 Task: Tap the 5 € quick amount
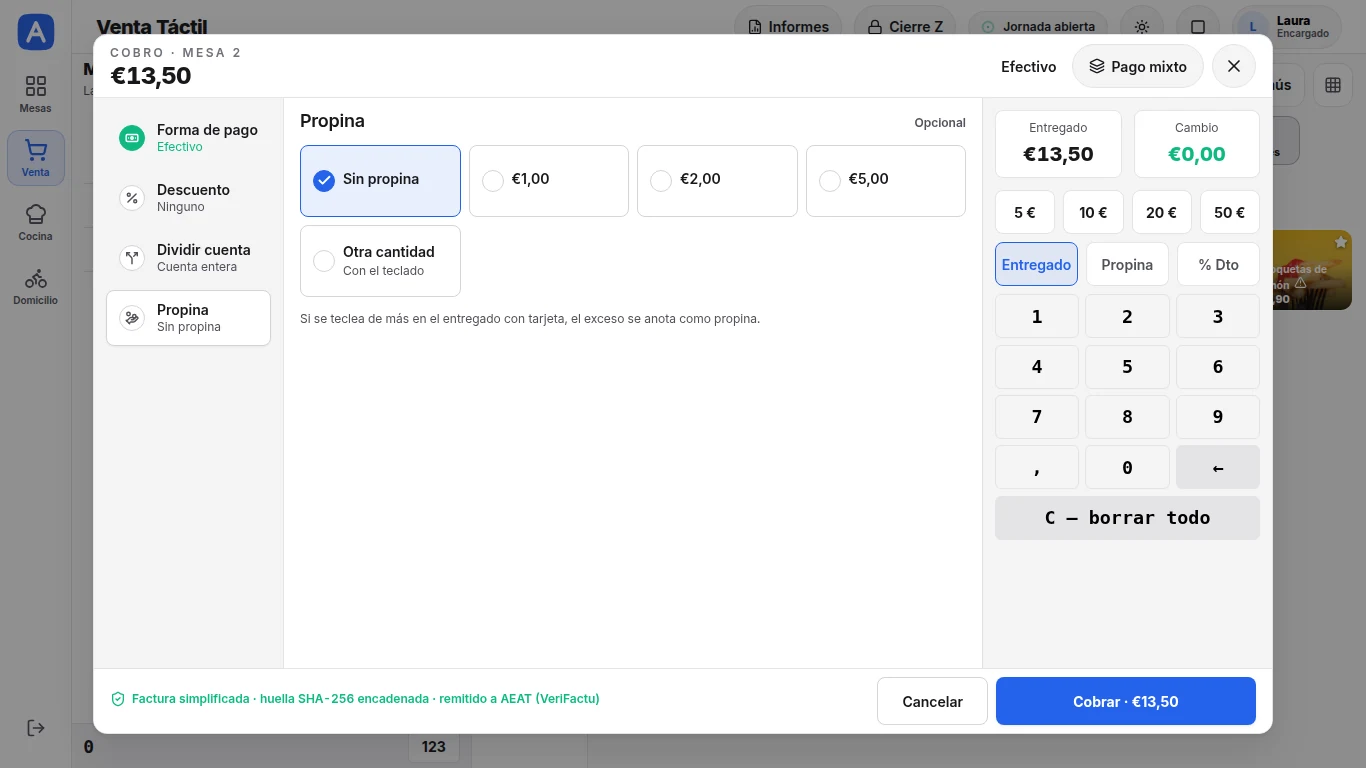click(x=1024, y=212)
